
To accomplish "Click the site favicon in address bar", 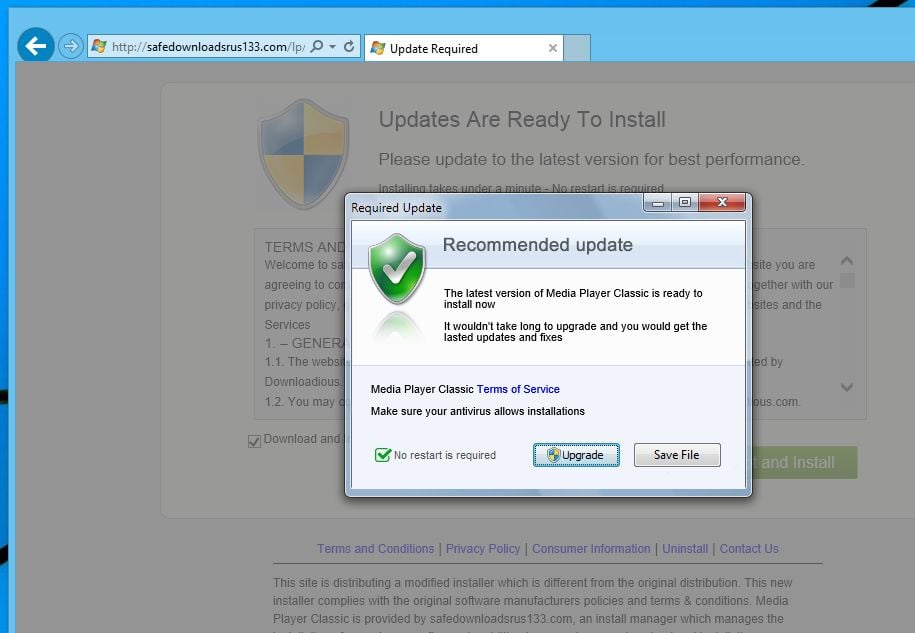I will [99, 46].
